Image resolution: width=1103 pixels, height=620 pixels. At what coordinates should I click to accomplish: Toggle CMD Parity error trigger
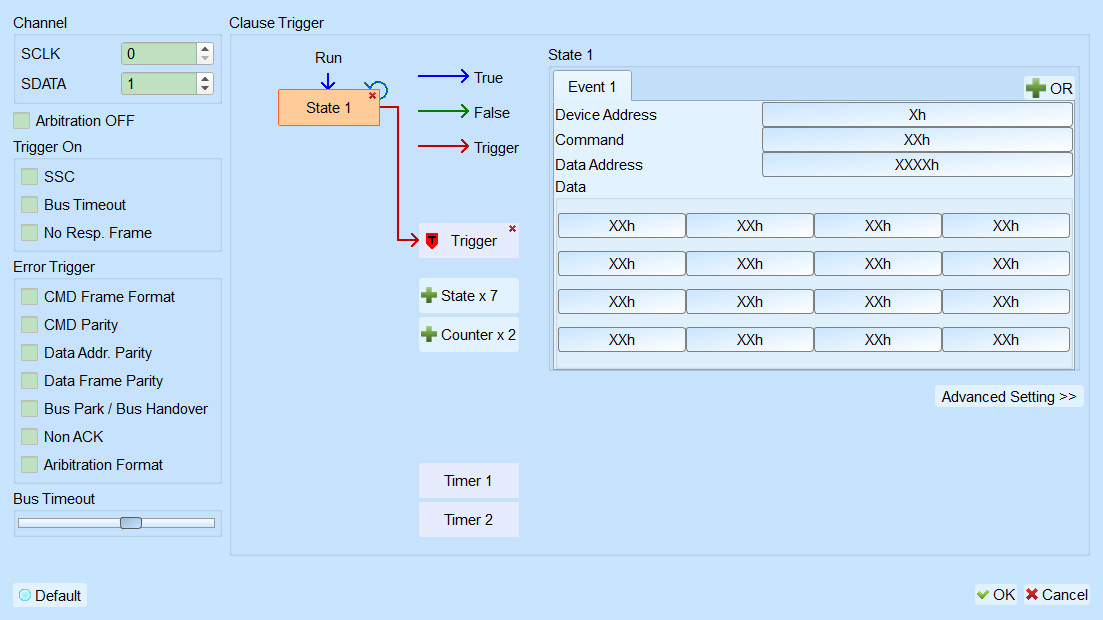click(x=30, y=324)
